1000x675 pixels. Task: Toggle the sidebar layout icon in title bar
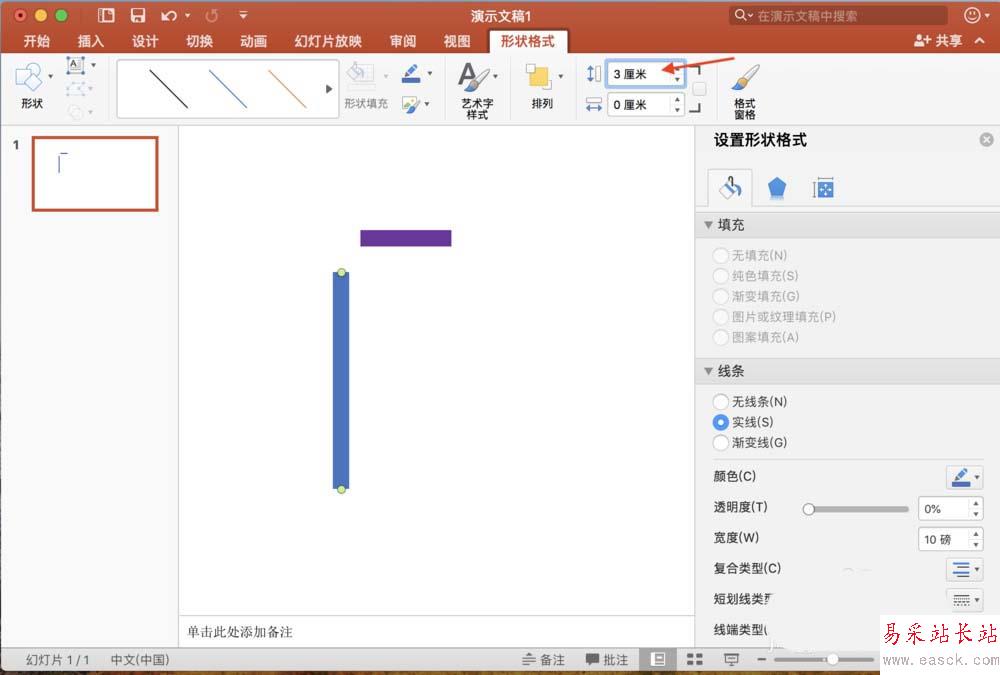tap(106, 15)
